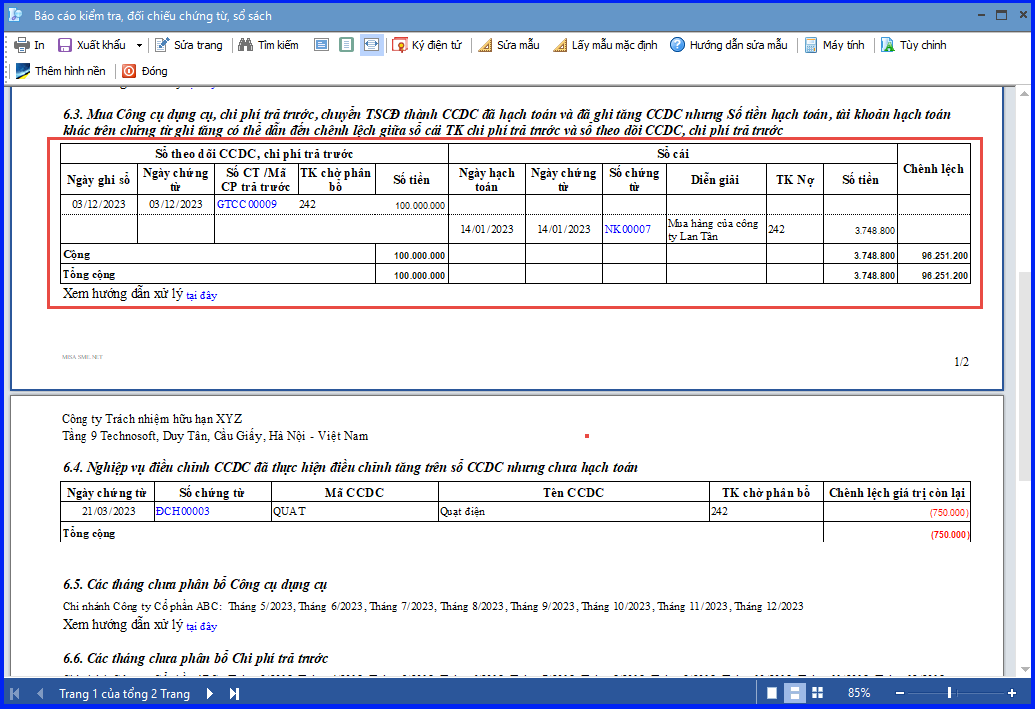Viewport: 1035px width, 709px height.
Task: Toggle the highlighted page-width view icon
Action: pos(372,45)
